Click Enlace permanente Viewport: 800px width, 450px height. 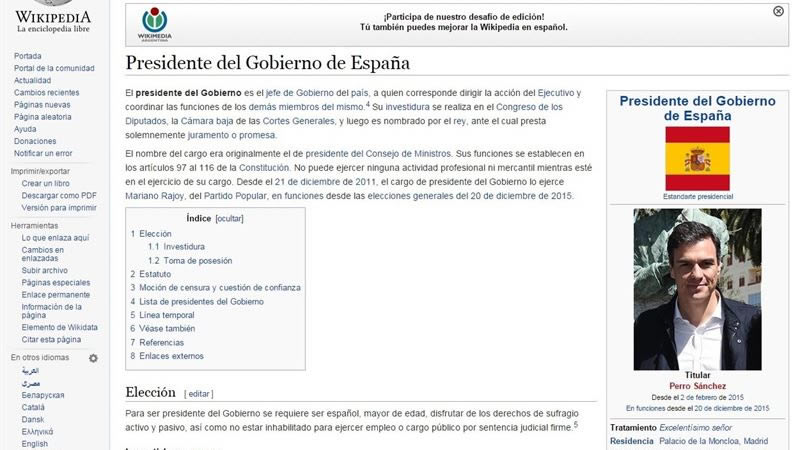coord(56,295)
